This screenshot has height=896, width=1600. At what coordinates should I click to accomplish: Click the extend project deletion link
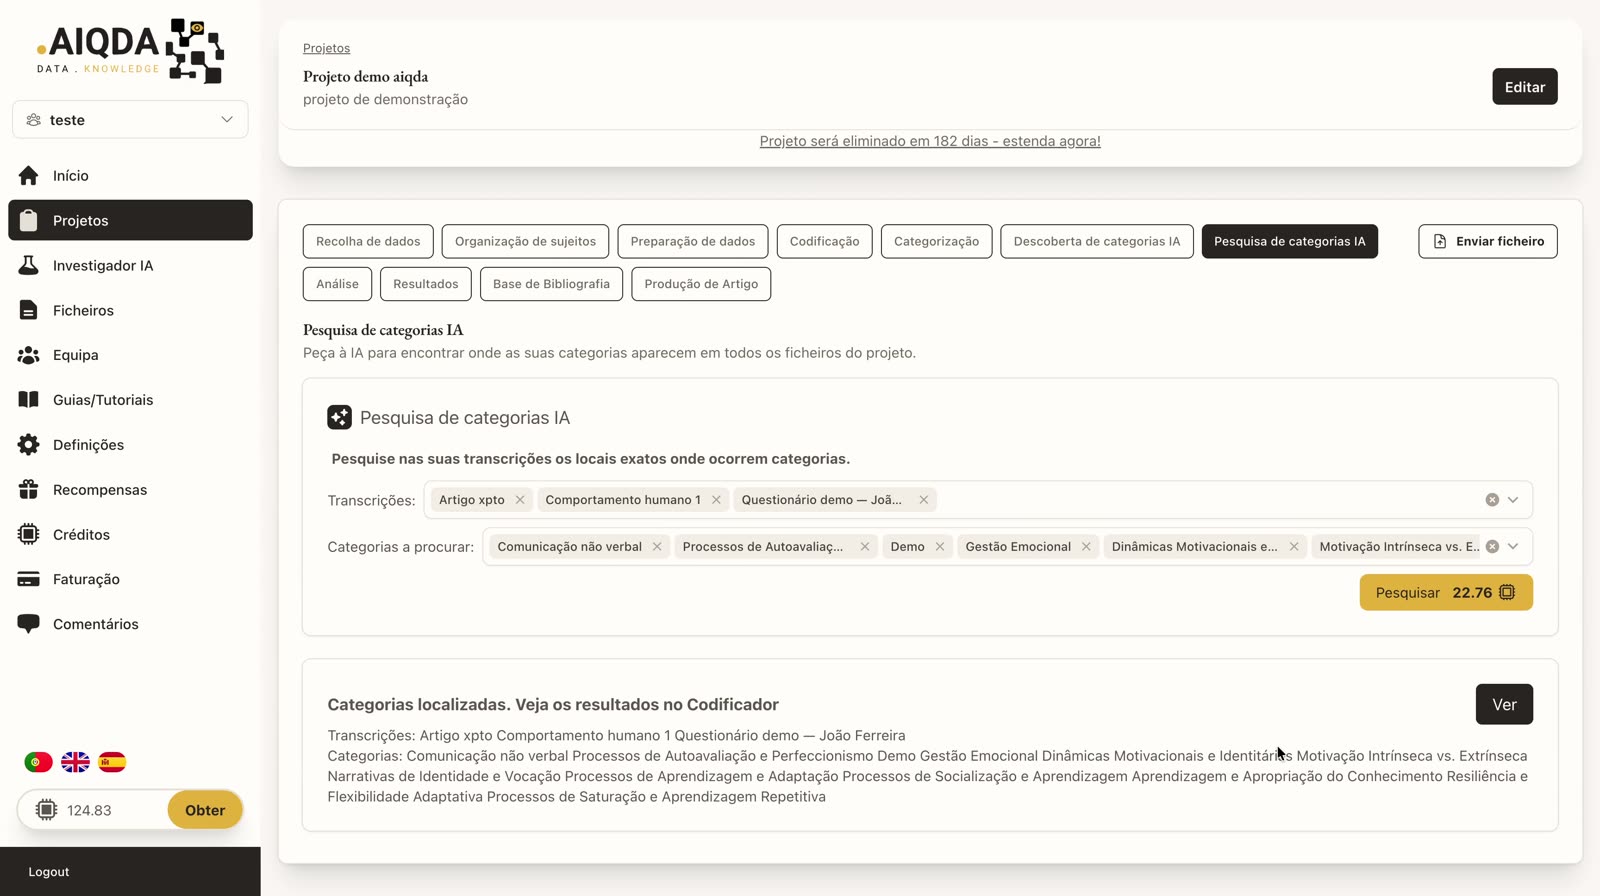pos(930,141)
